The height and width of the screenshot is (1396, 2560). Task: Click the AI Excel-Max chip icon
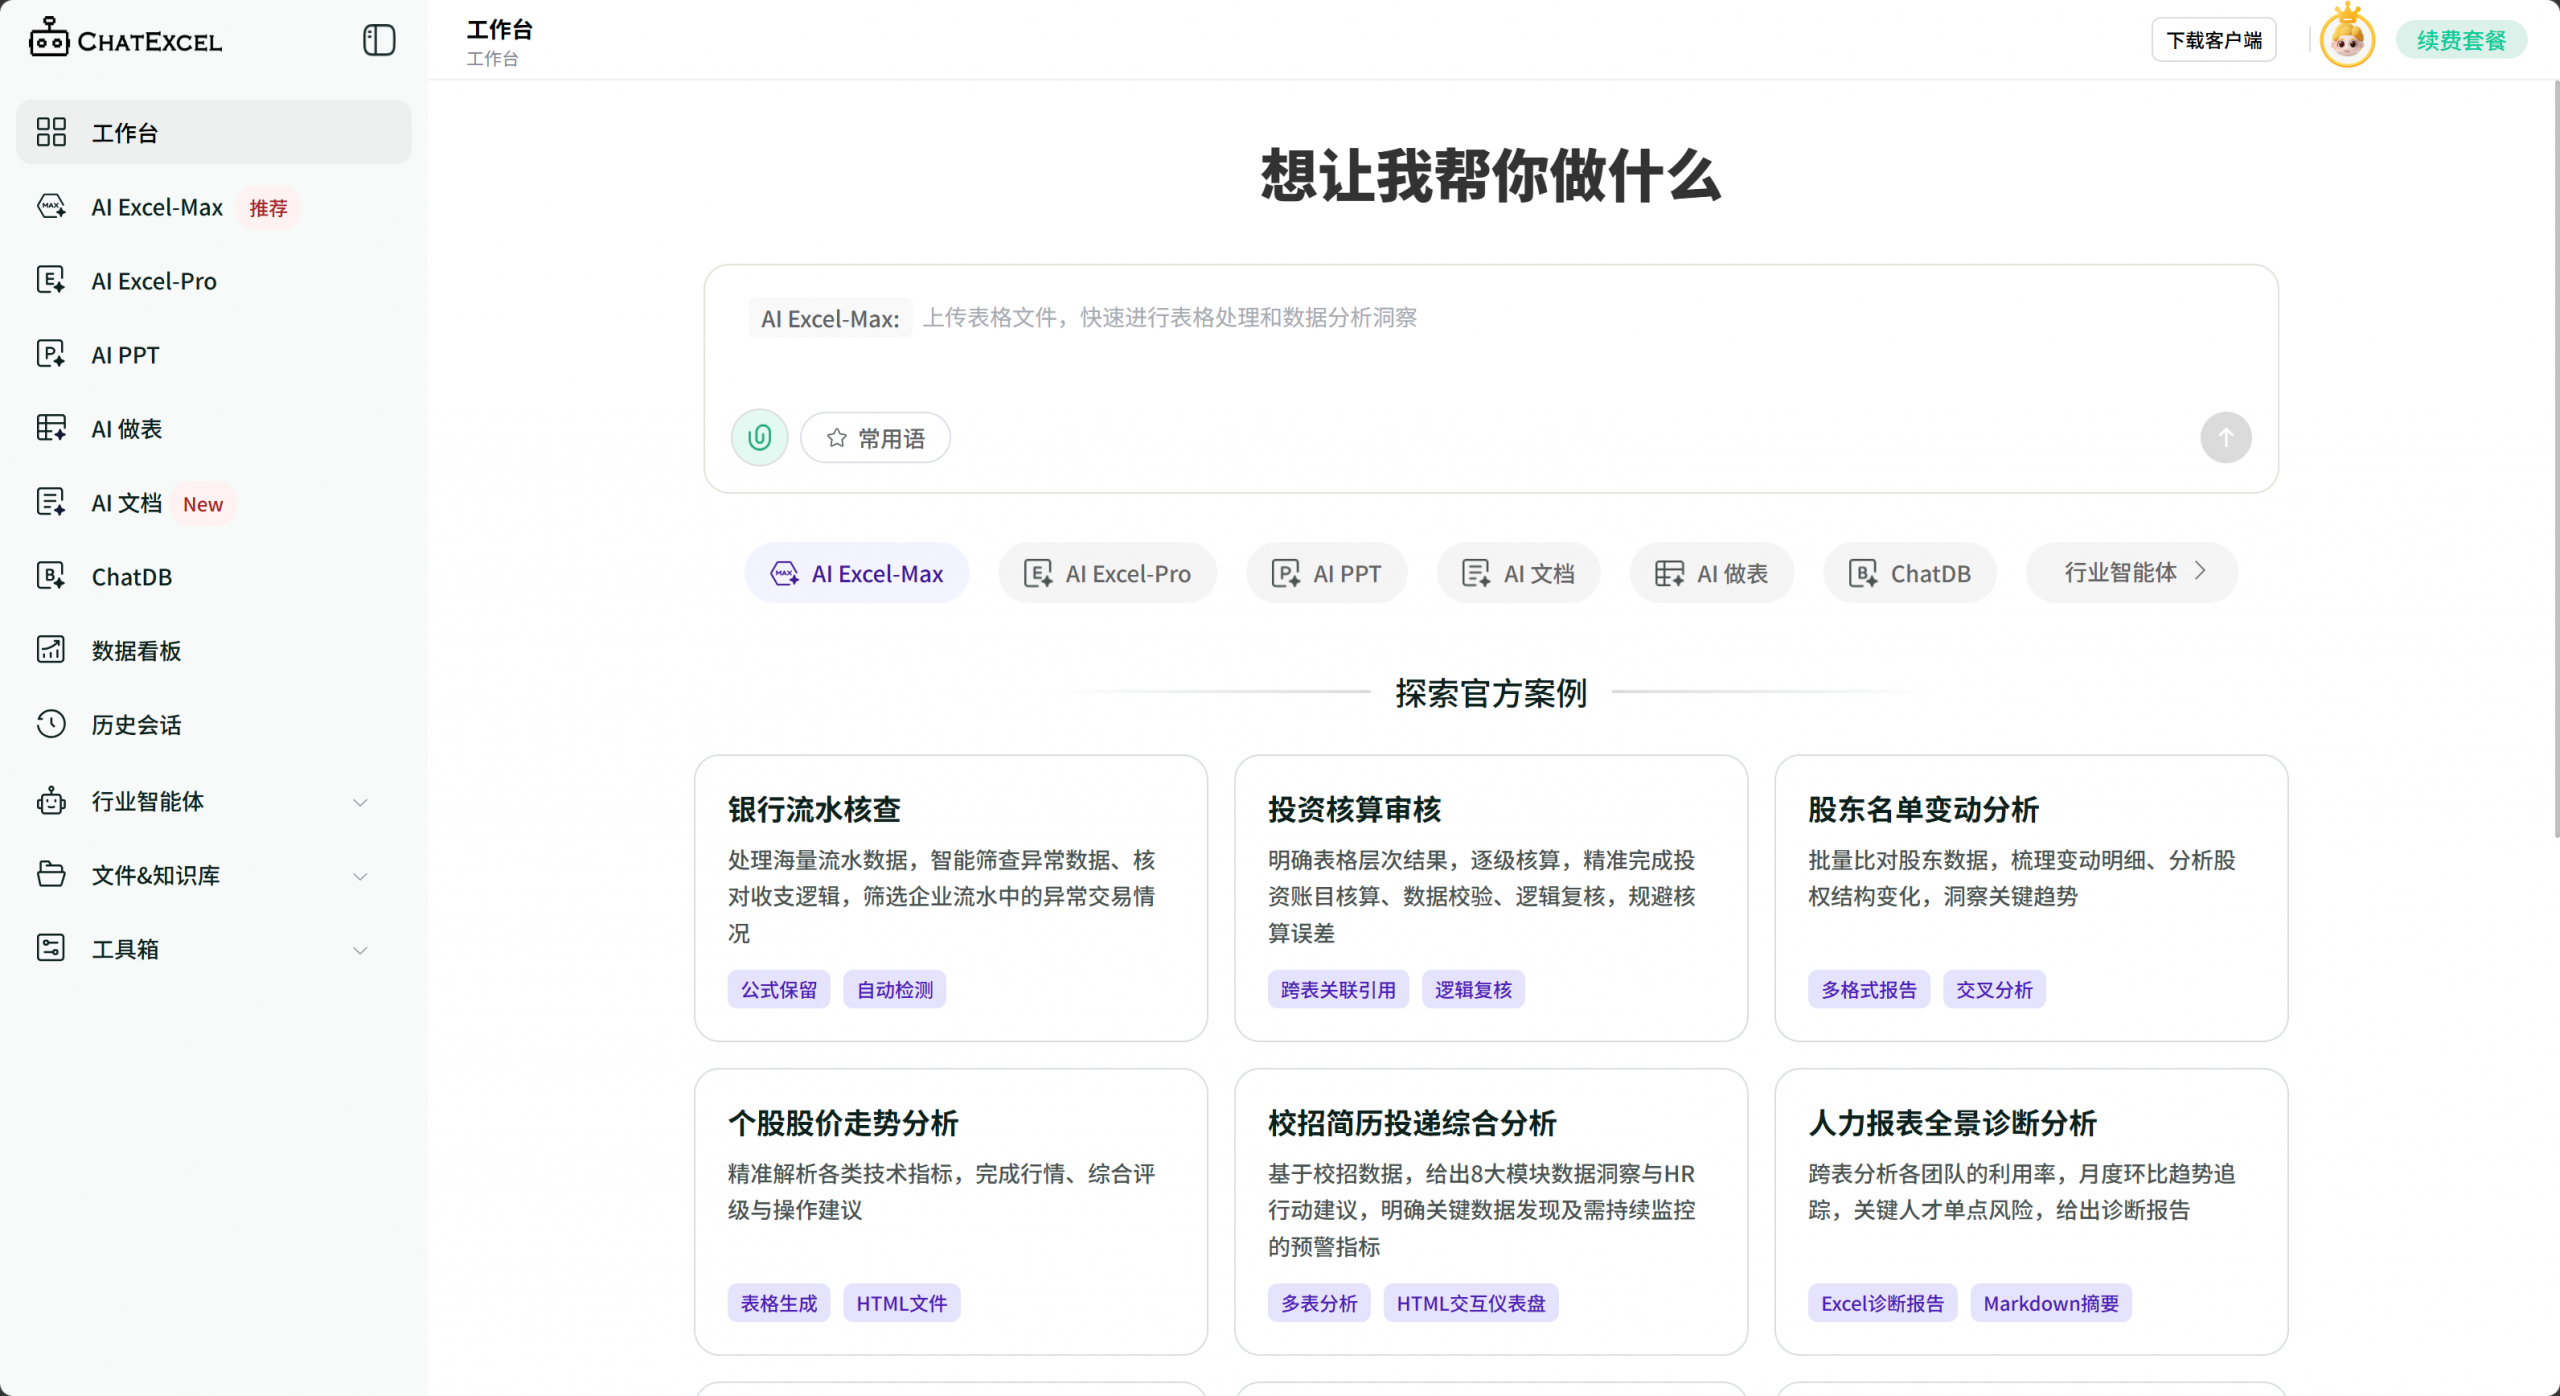[785, 573]
